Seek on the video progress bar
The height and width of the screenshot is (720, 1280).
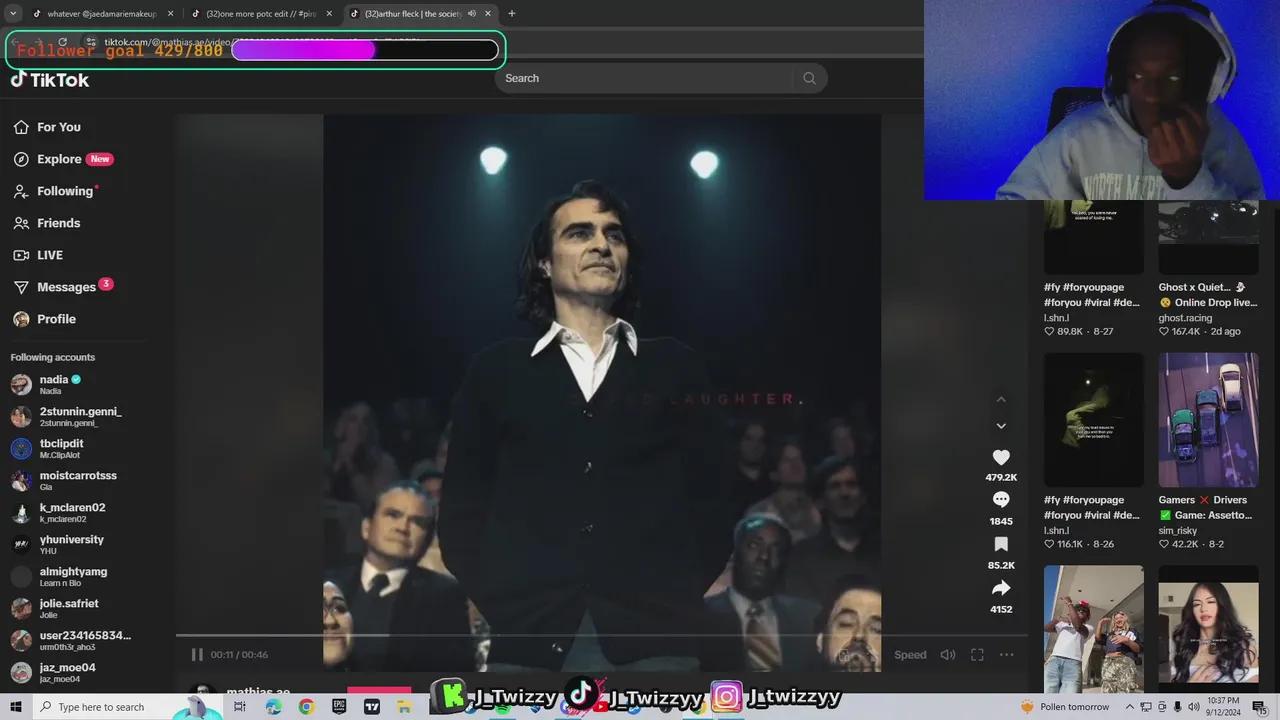click(x=601, y=635)
